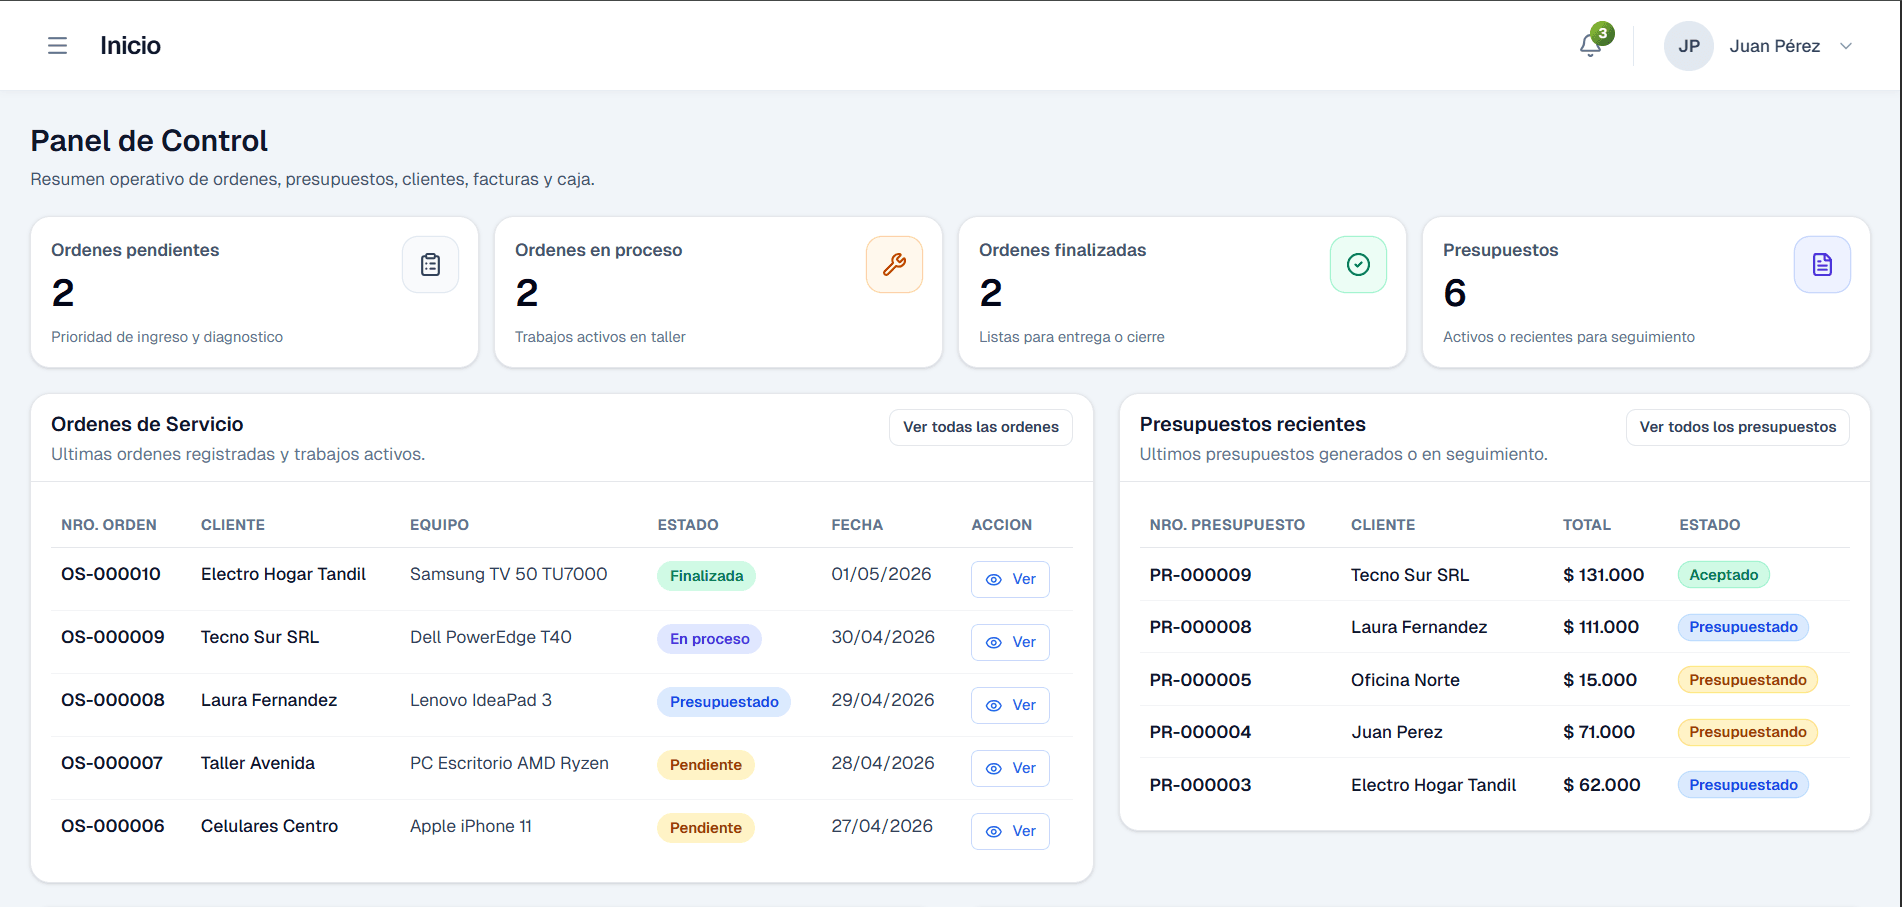This screenshot has width=1902, height=907.
Task: View order OS-000007 with Ver button
Action: 1010,768
